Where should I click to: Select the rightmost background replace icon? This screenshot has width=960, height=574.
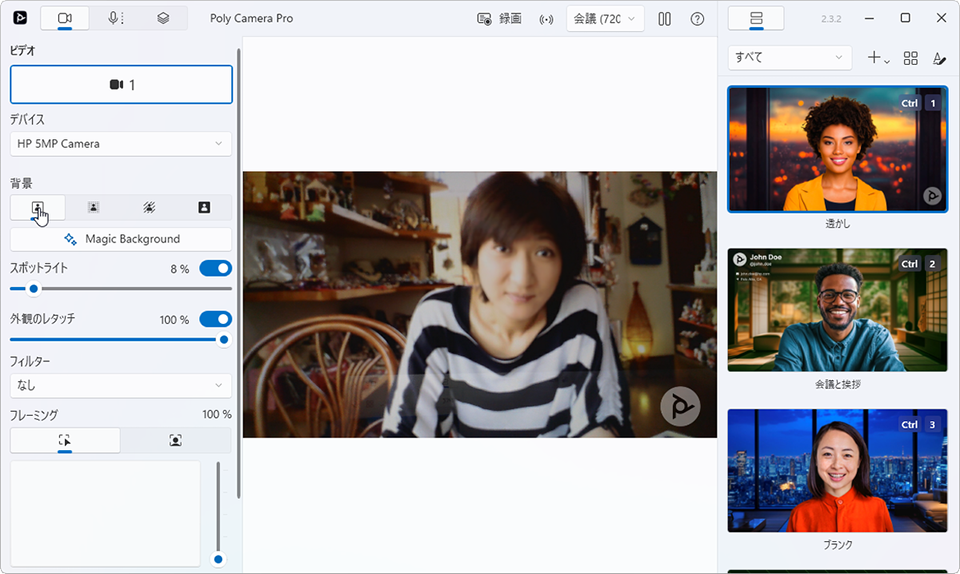pyautogui.click(x=204, y=207)
